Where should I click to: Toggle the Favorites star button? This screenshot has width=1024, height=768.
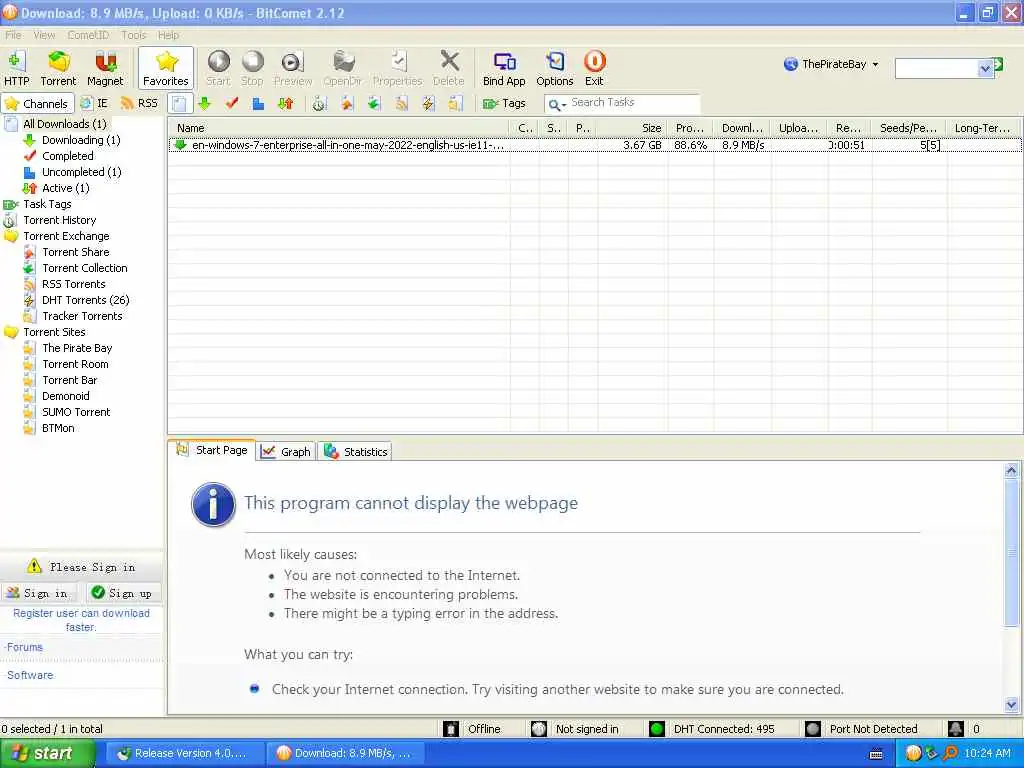166,69
